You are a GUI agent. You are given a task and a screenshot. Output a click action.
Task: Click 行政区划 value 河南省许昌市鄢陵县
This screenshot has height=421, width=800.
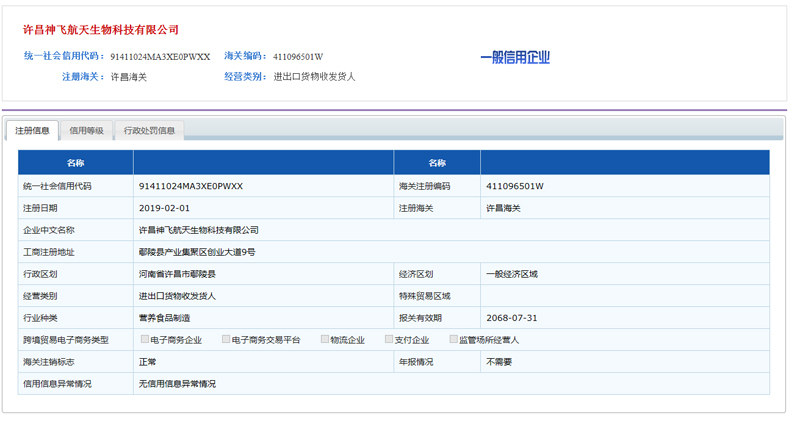[x=177, y=274]
